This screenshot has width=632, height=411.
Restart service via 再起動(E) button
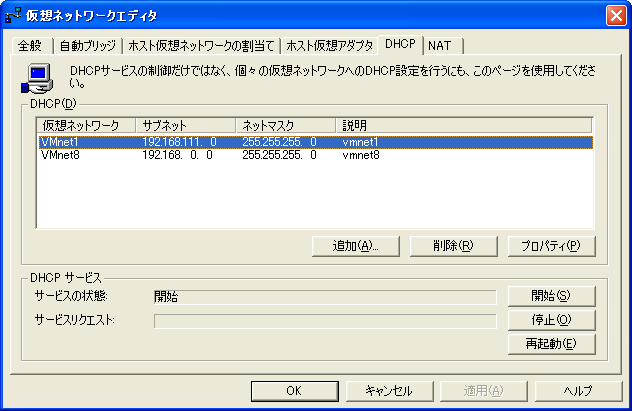(x=551, y=344)
